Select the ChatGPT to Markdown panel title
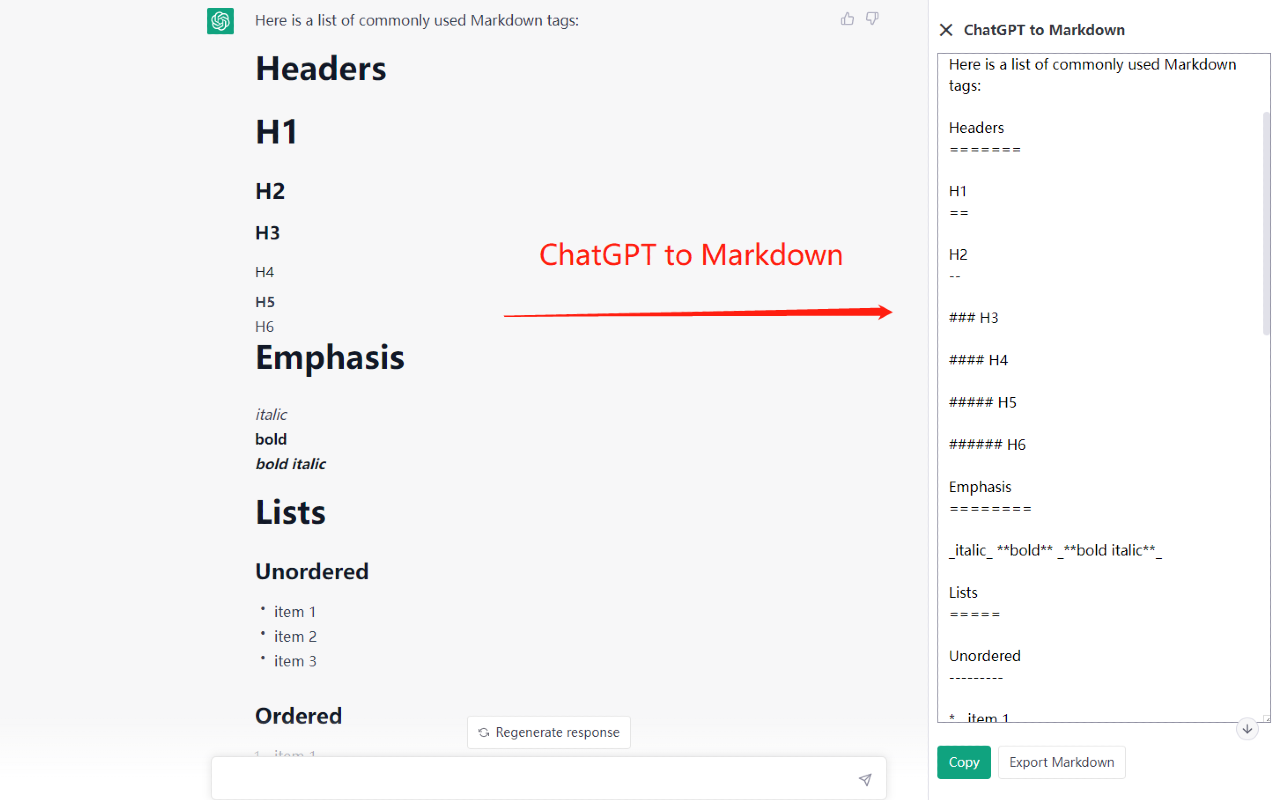Image resolution: width=1280 pixels, height=800 pixels. click(x=1044, y=30)
